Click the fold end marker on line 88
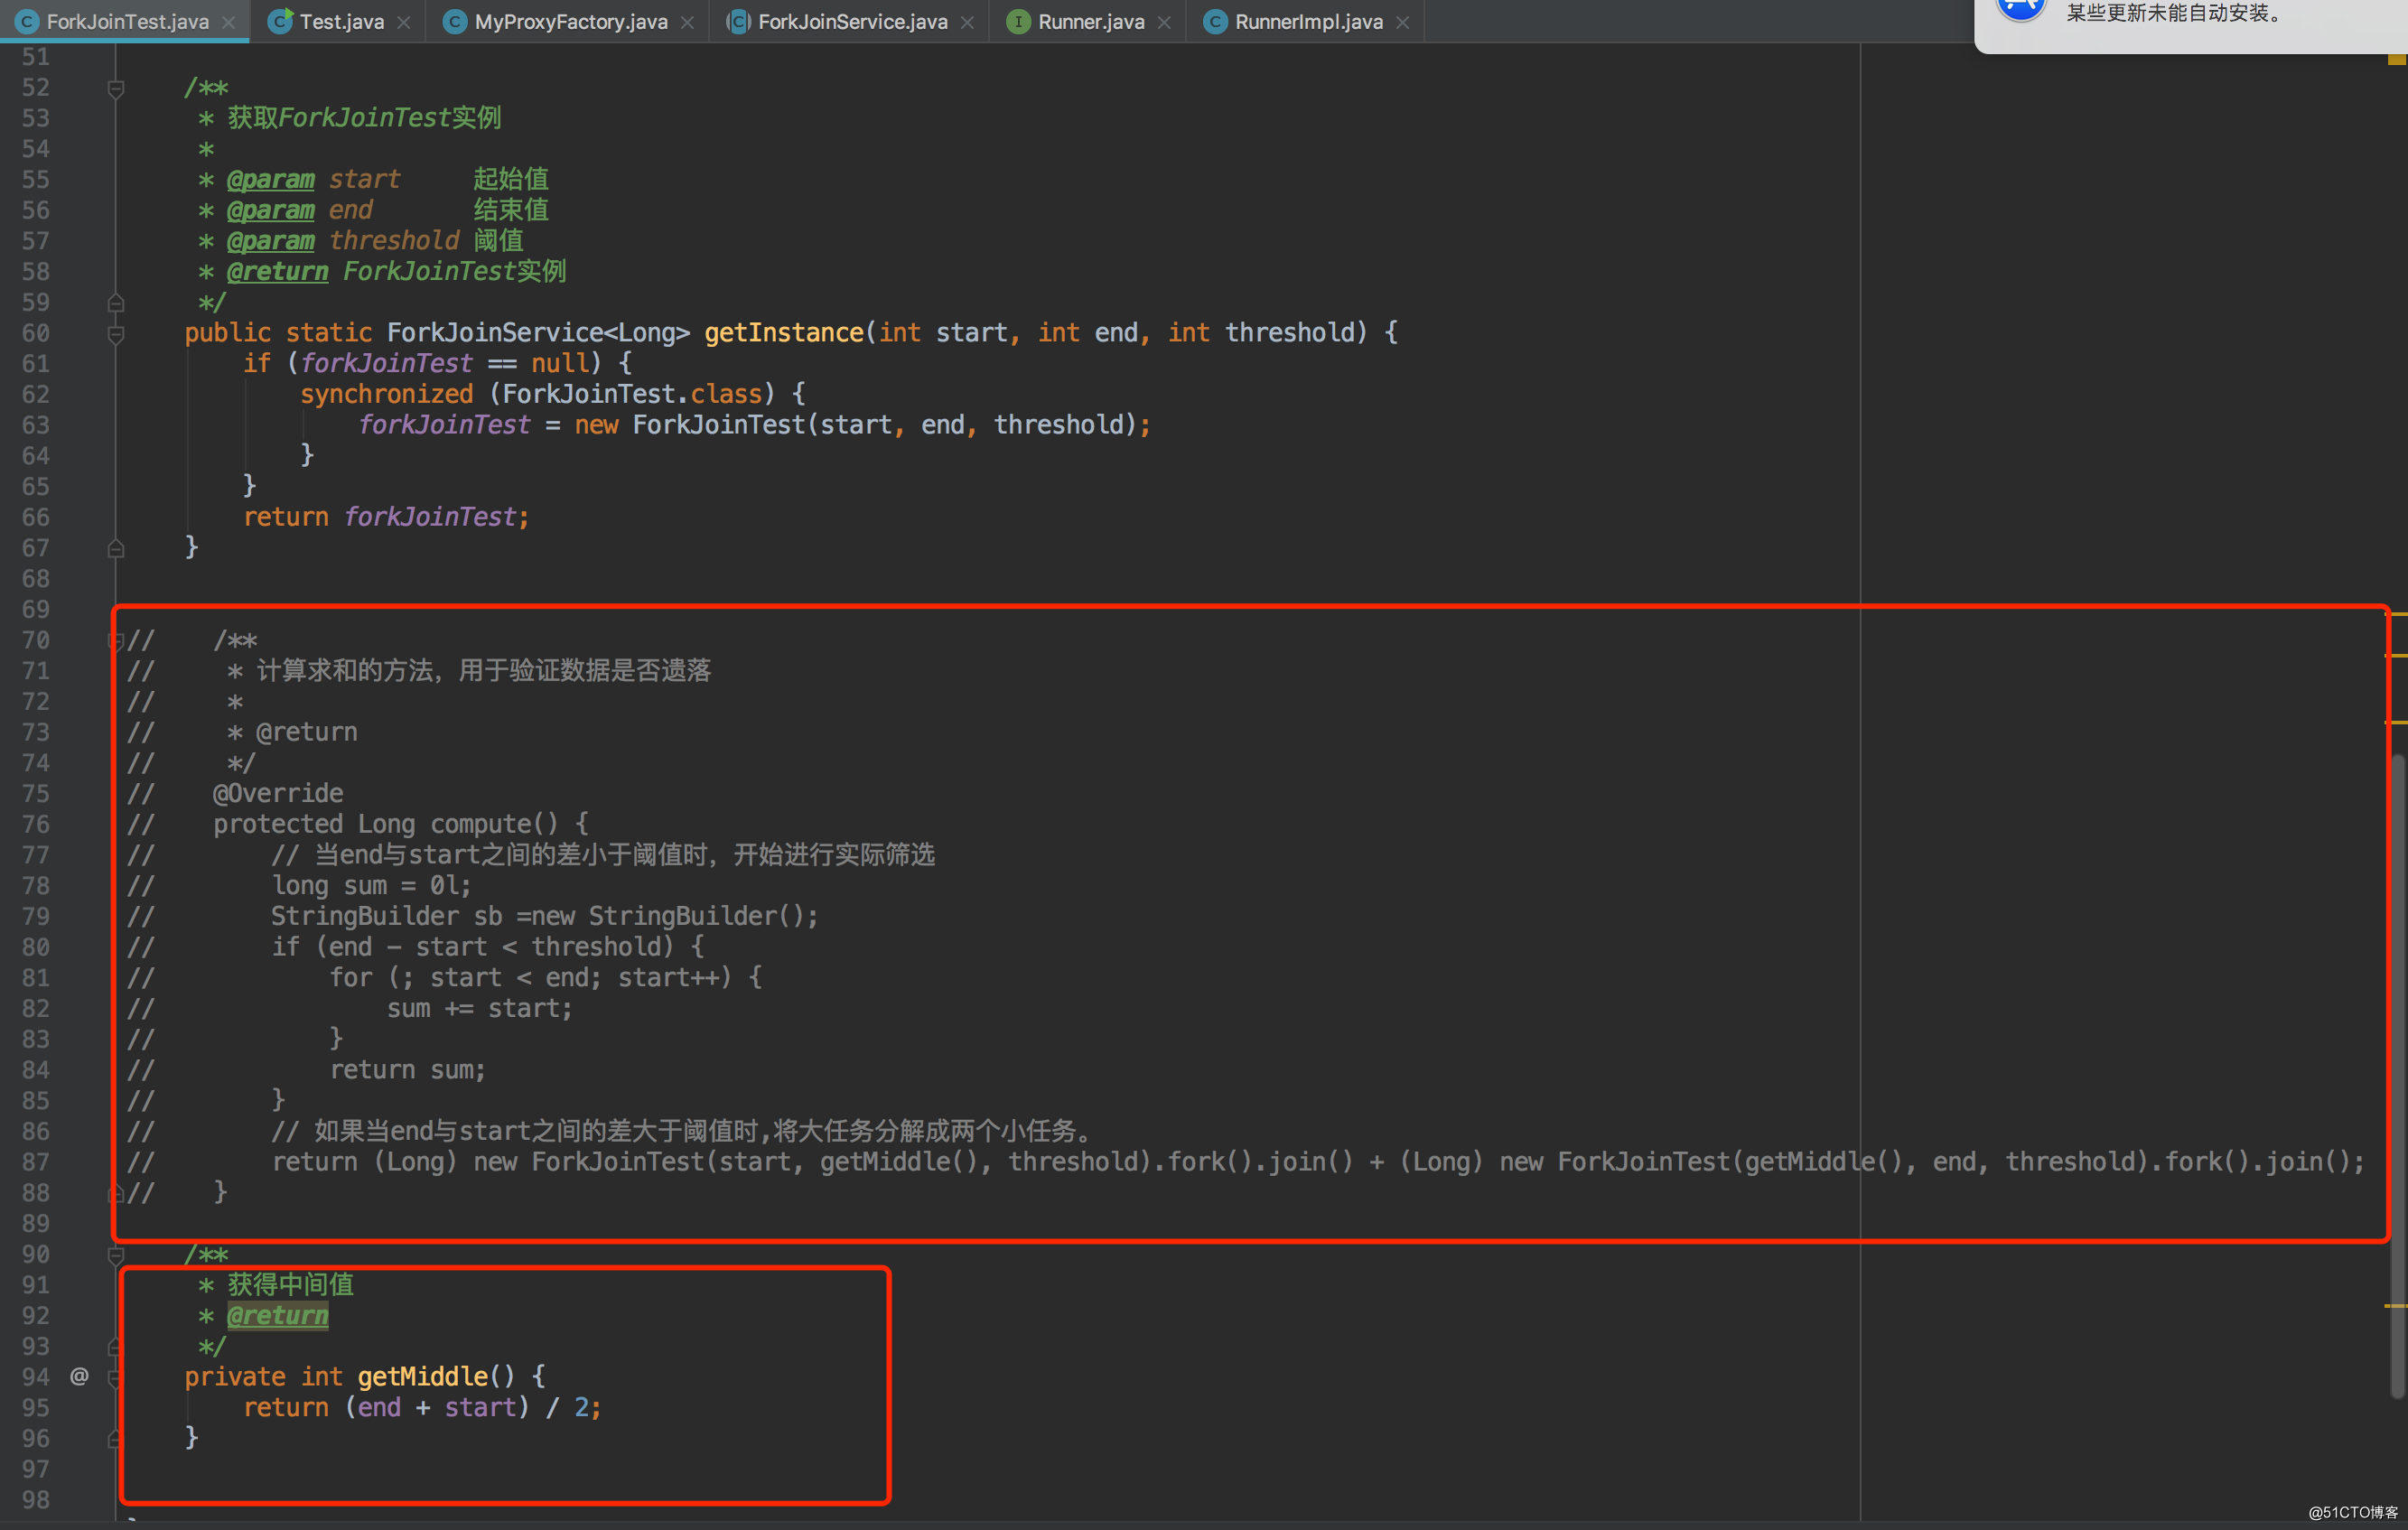 [116, 1192]
